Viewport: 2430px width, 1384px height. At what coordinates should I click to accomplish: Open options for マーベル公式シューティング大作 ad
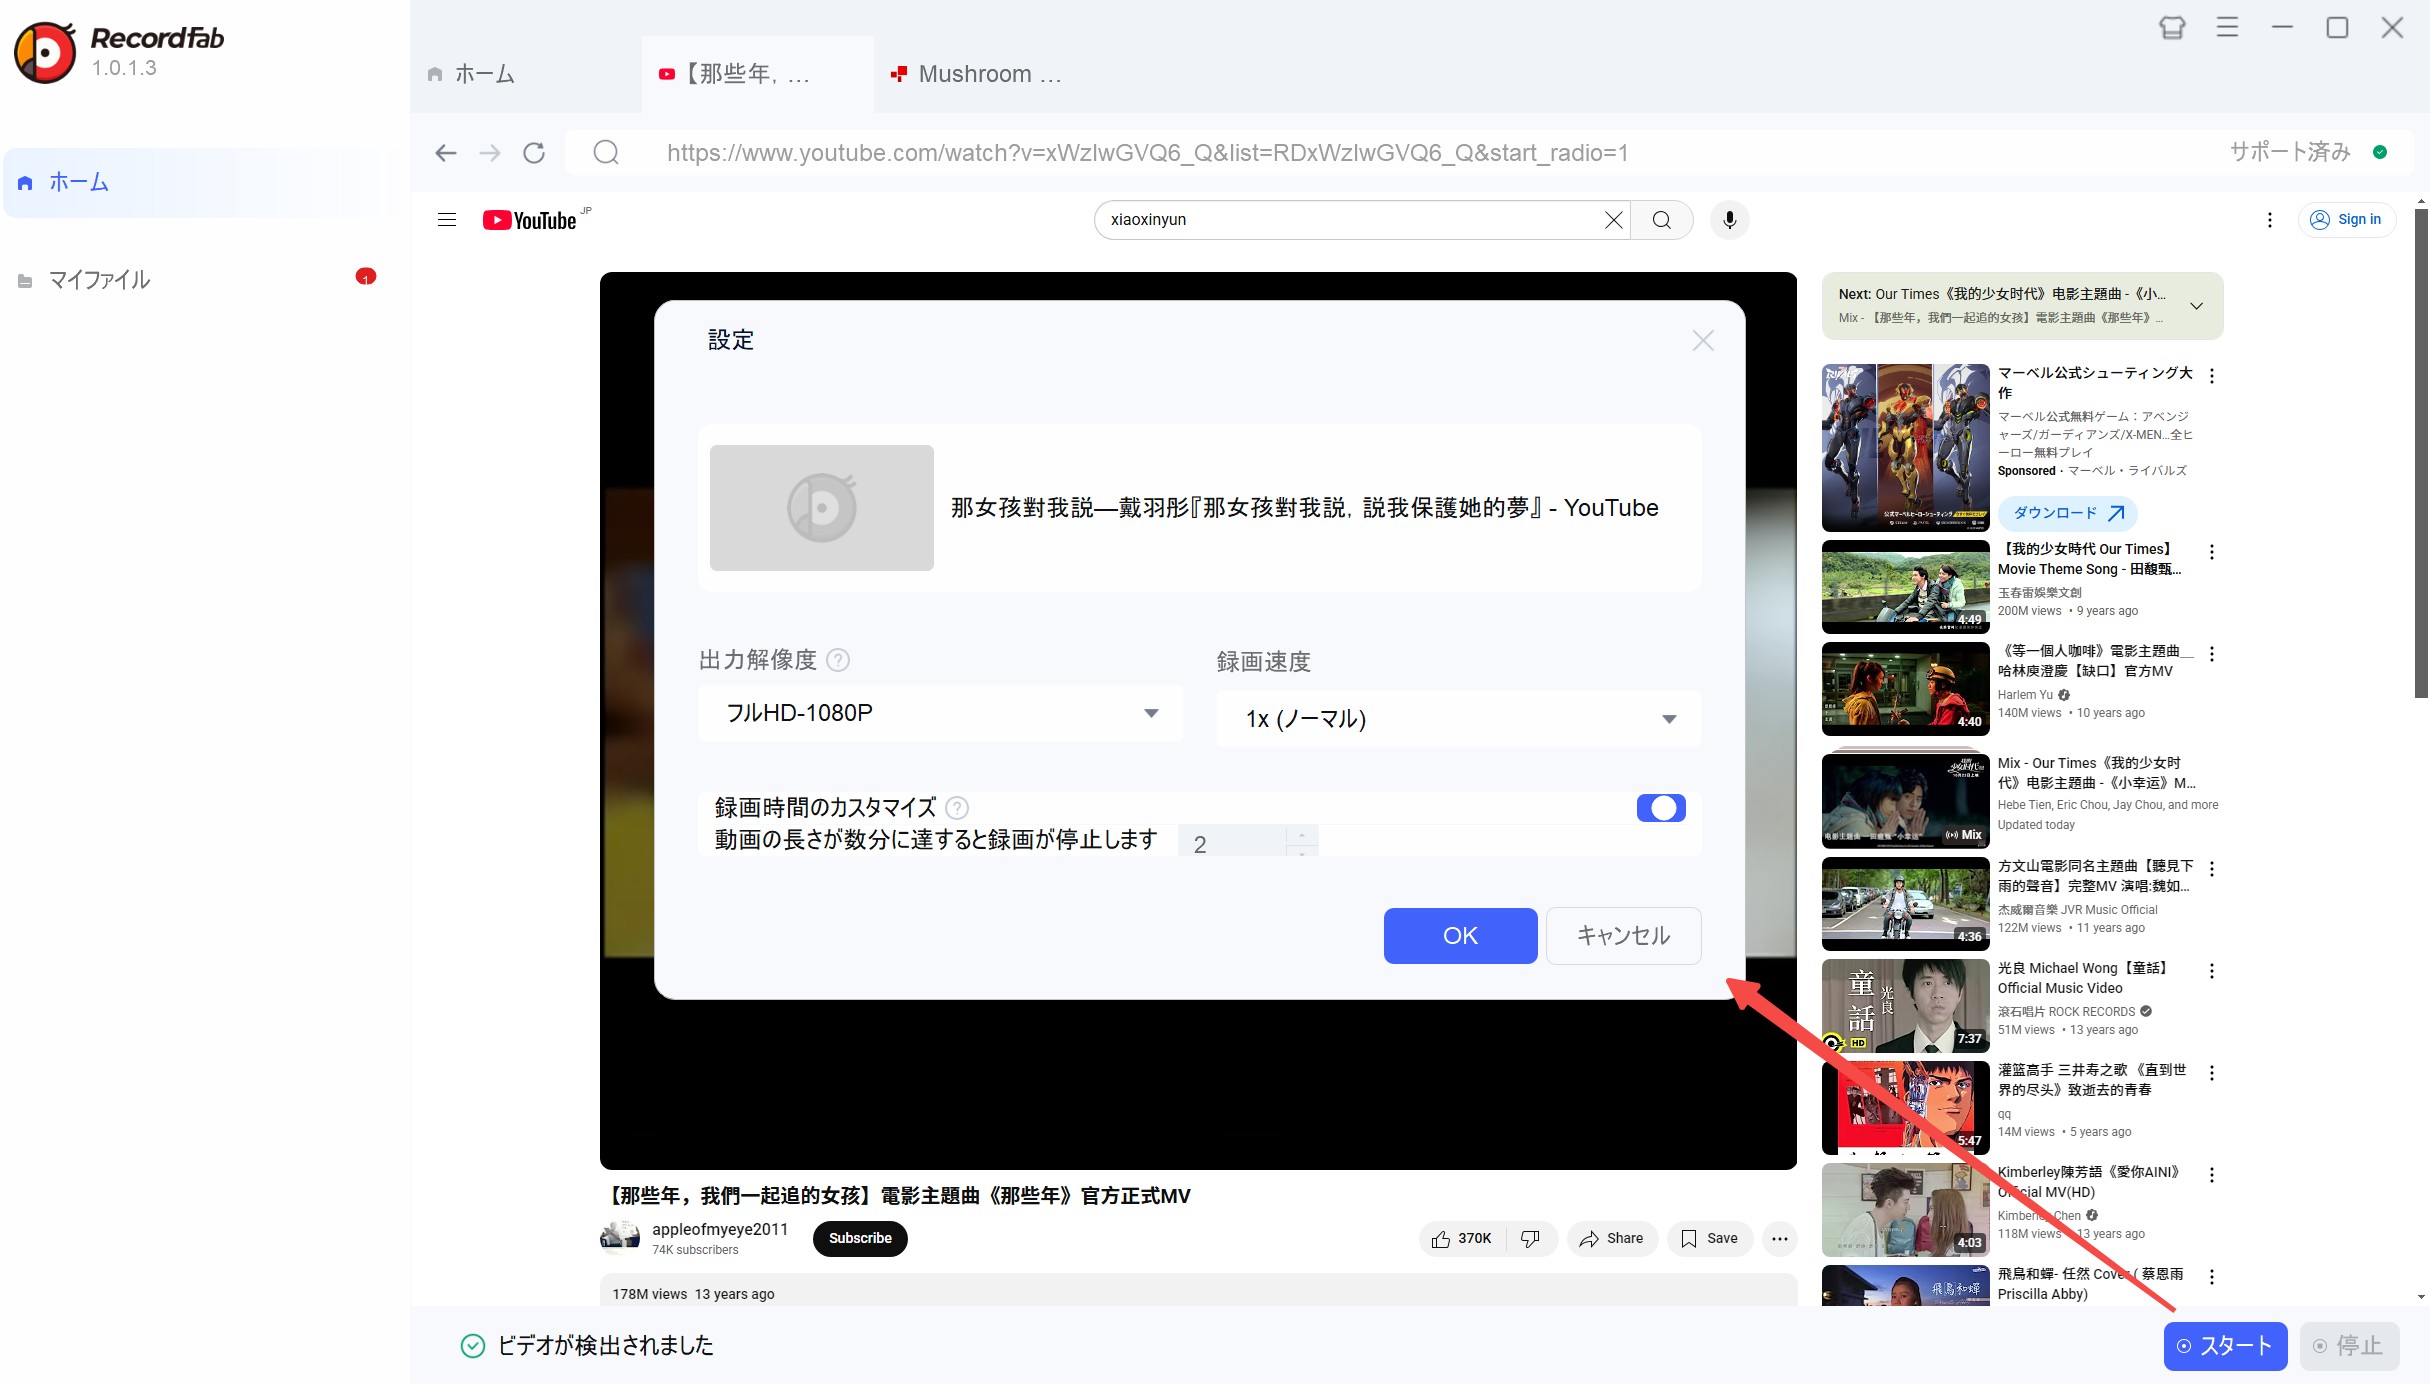[x=2212, y=376]
